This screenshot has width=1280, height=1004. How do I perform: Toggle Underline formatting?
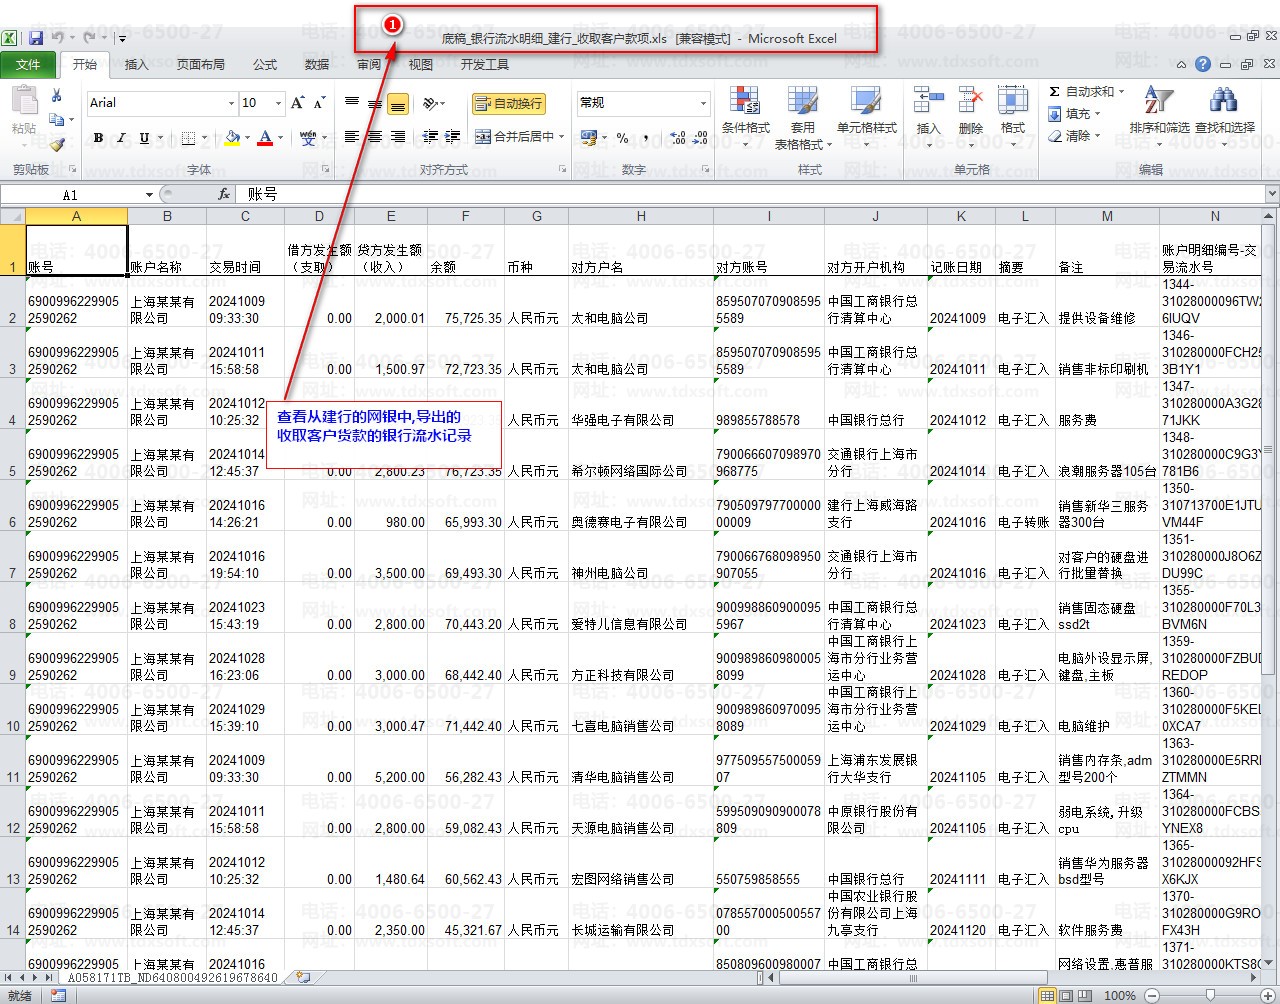pos(144,138)
